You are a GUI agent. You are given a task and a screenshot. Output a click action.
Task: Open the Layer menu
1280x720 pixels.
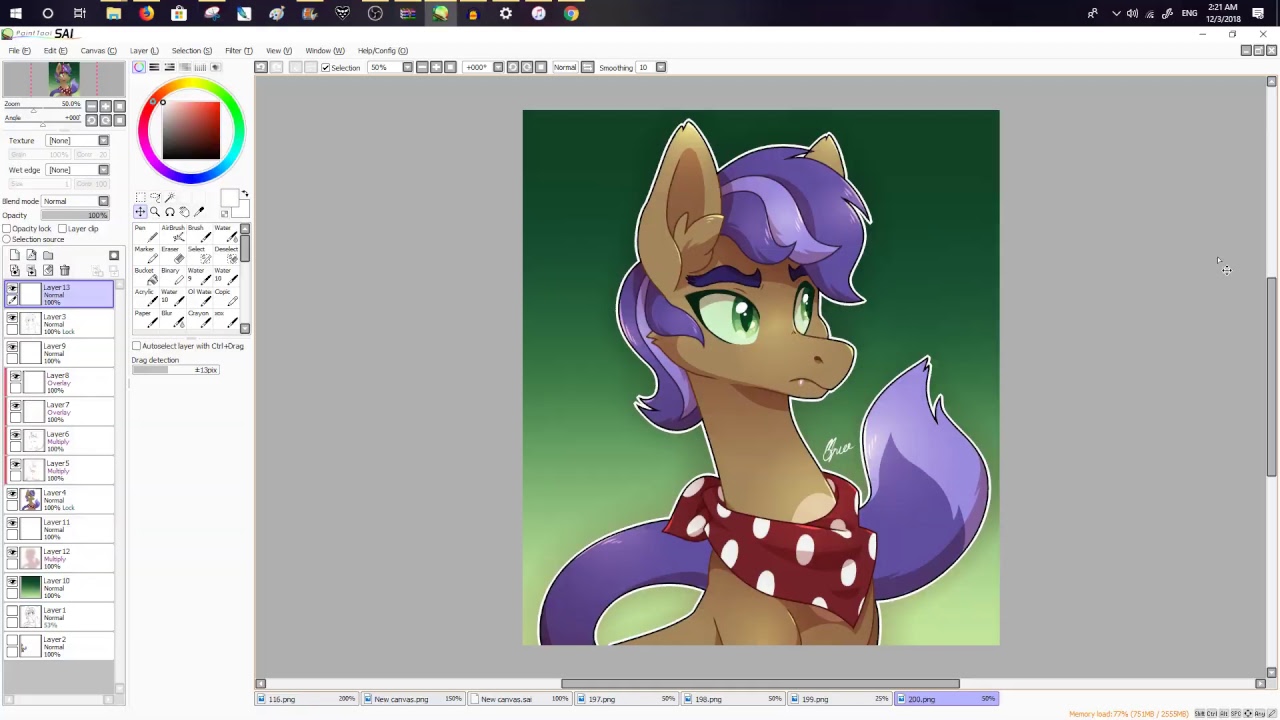tap(143, 50)
